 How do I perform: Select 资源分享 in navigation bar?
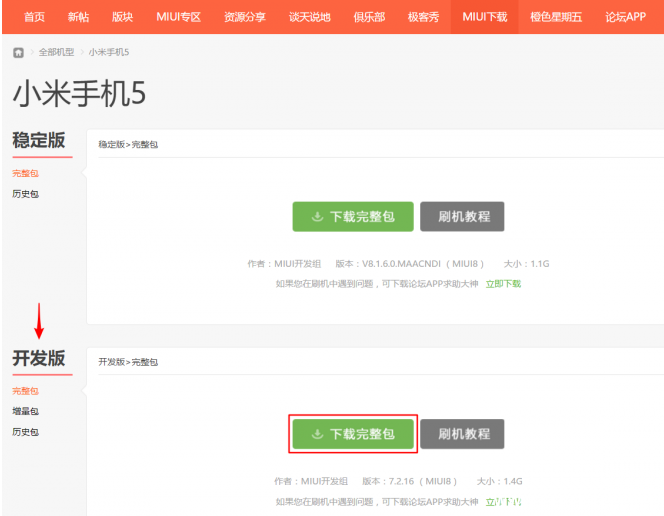point(245,17)
